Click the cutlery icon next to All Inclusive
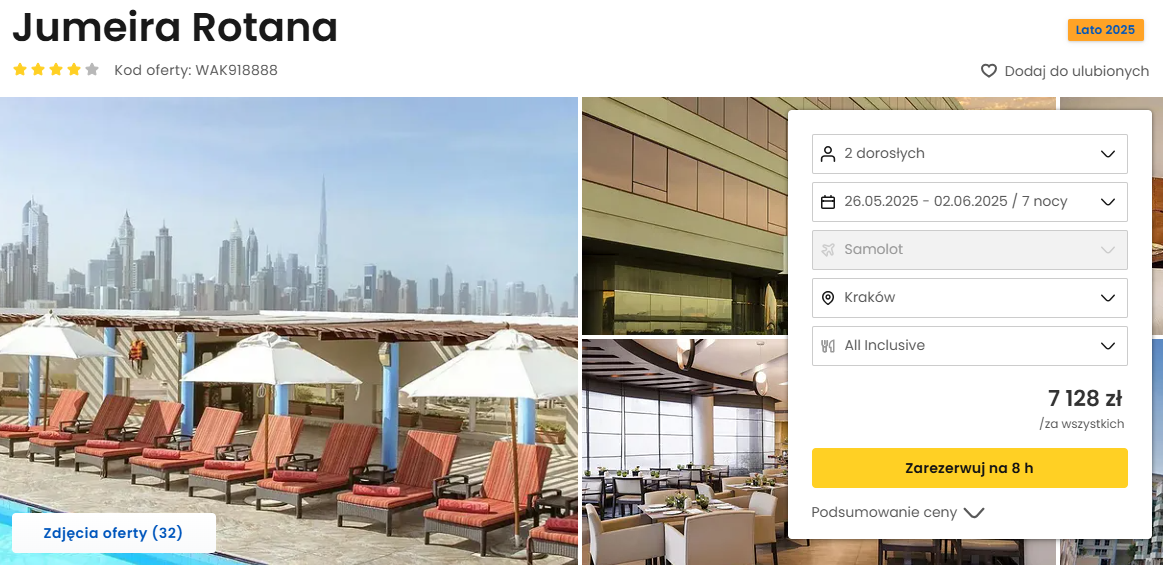1163x565 pixels. pyautogui.click(x=828, y=346)
